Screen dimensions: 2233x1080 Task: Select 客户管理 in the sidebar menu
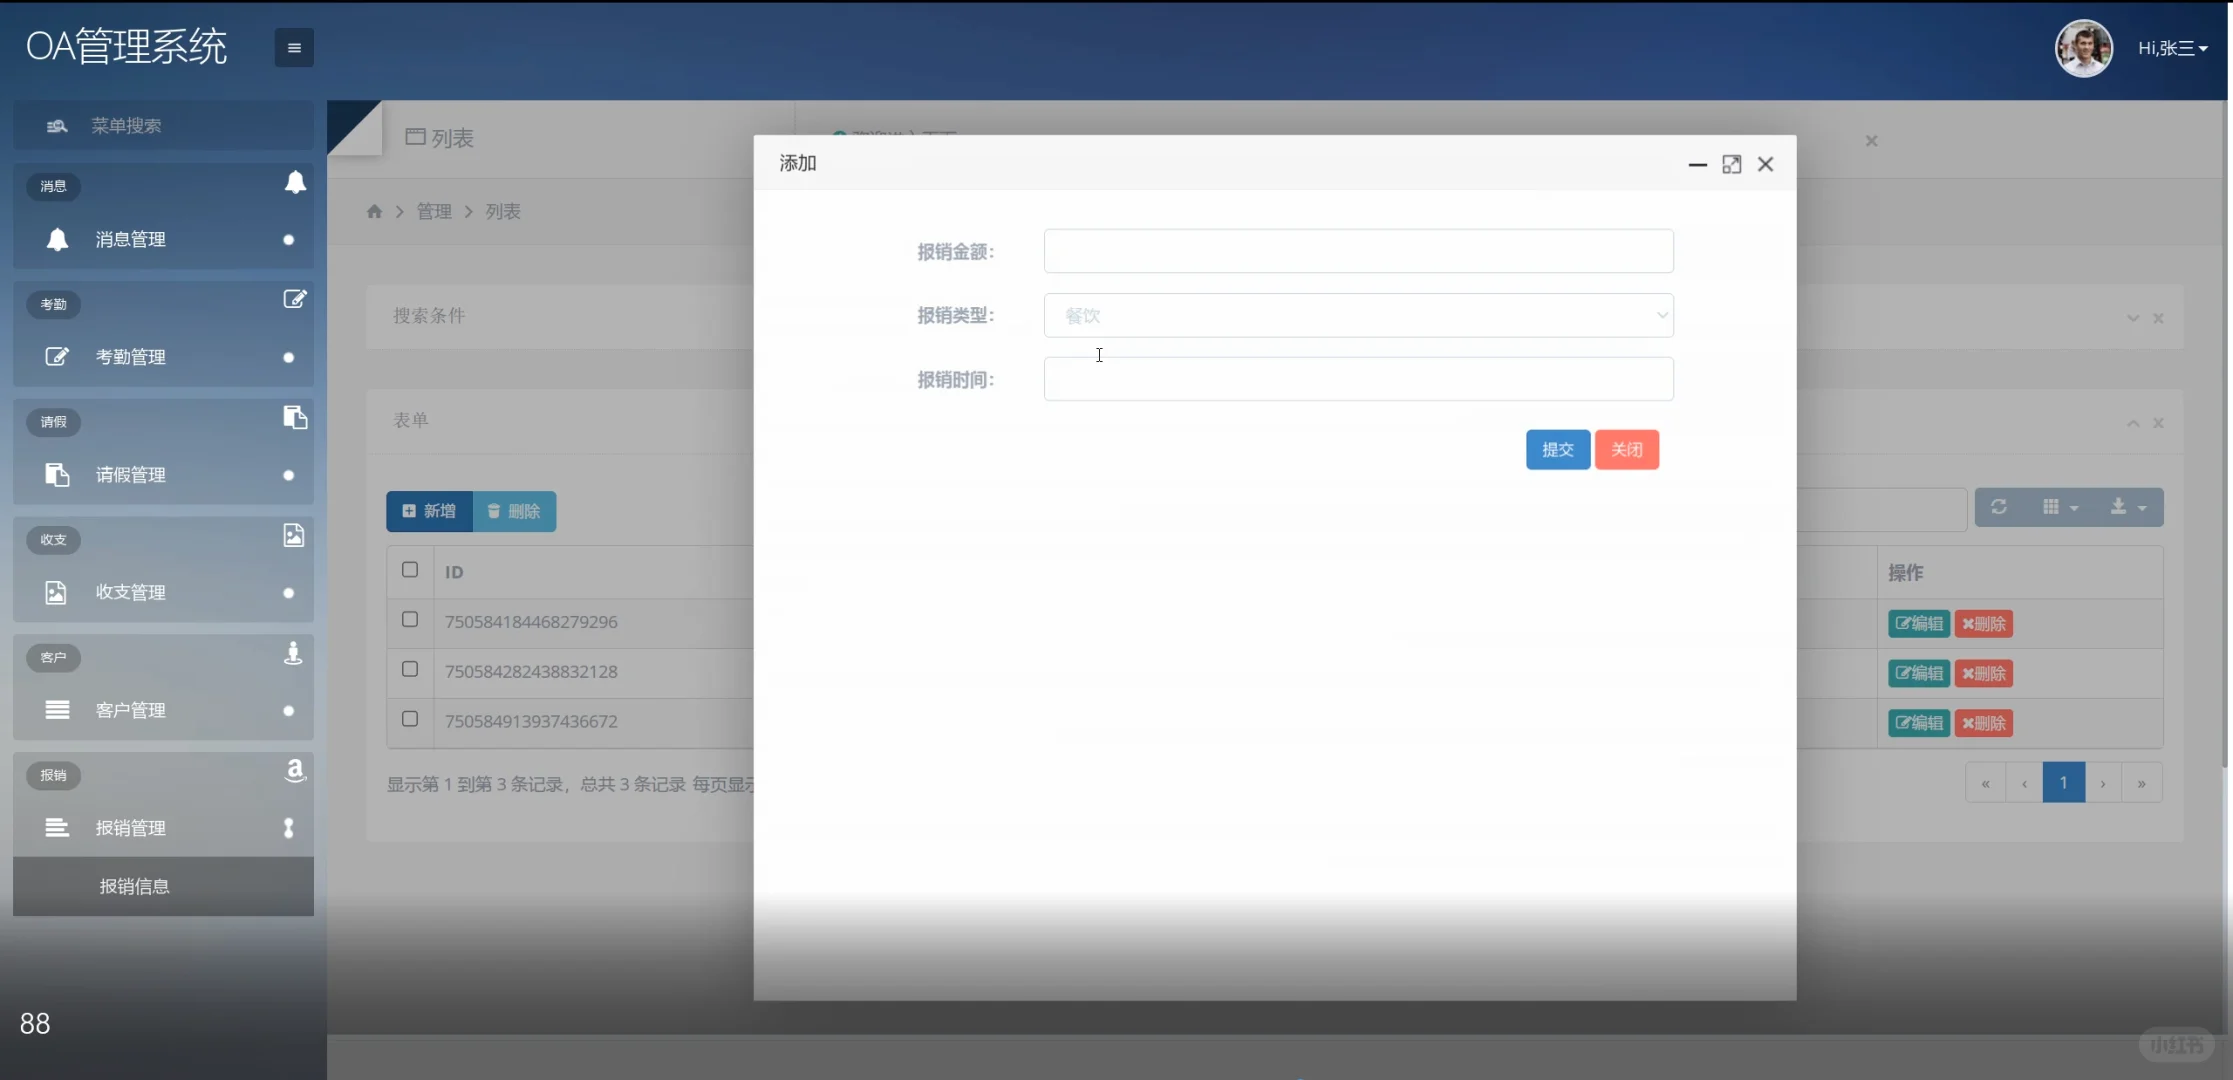point(133,710)
